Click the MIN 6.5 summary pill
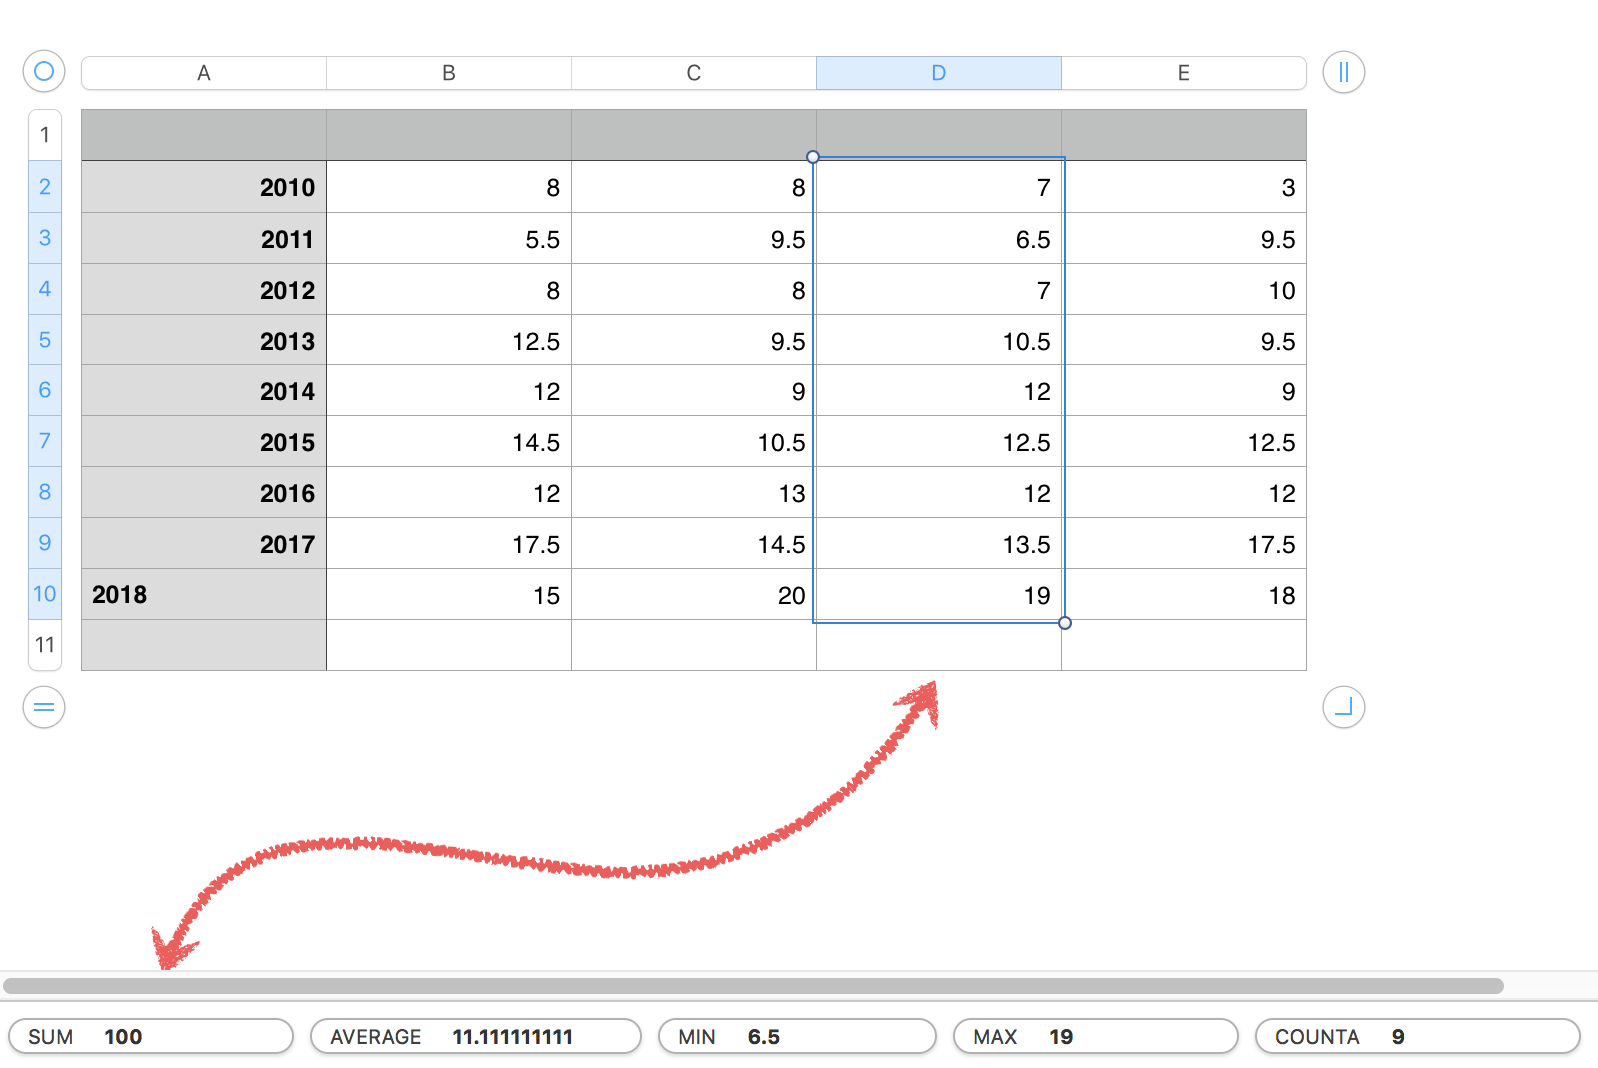 [x=797, y=1037]
